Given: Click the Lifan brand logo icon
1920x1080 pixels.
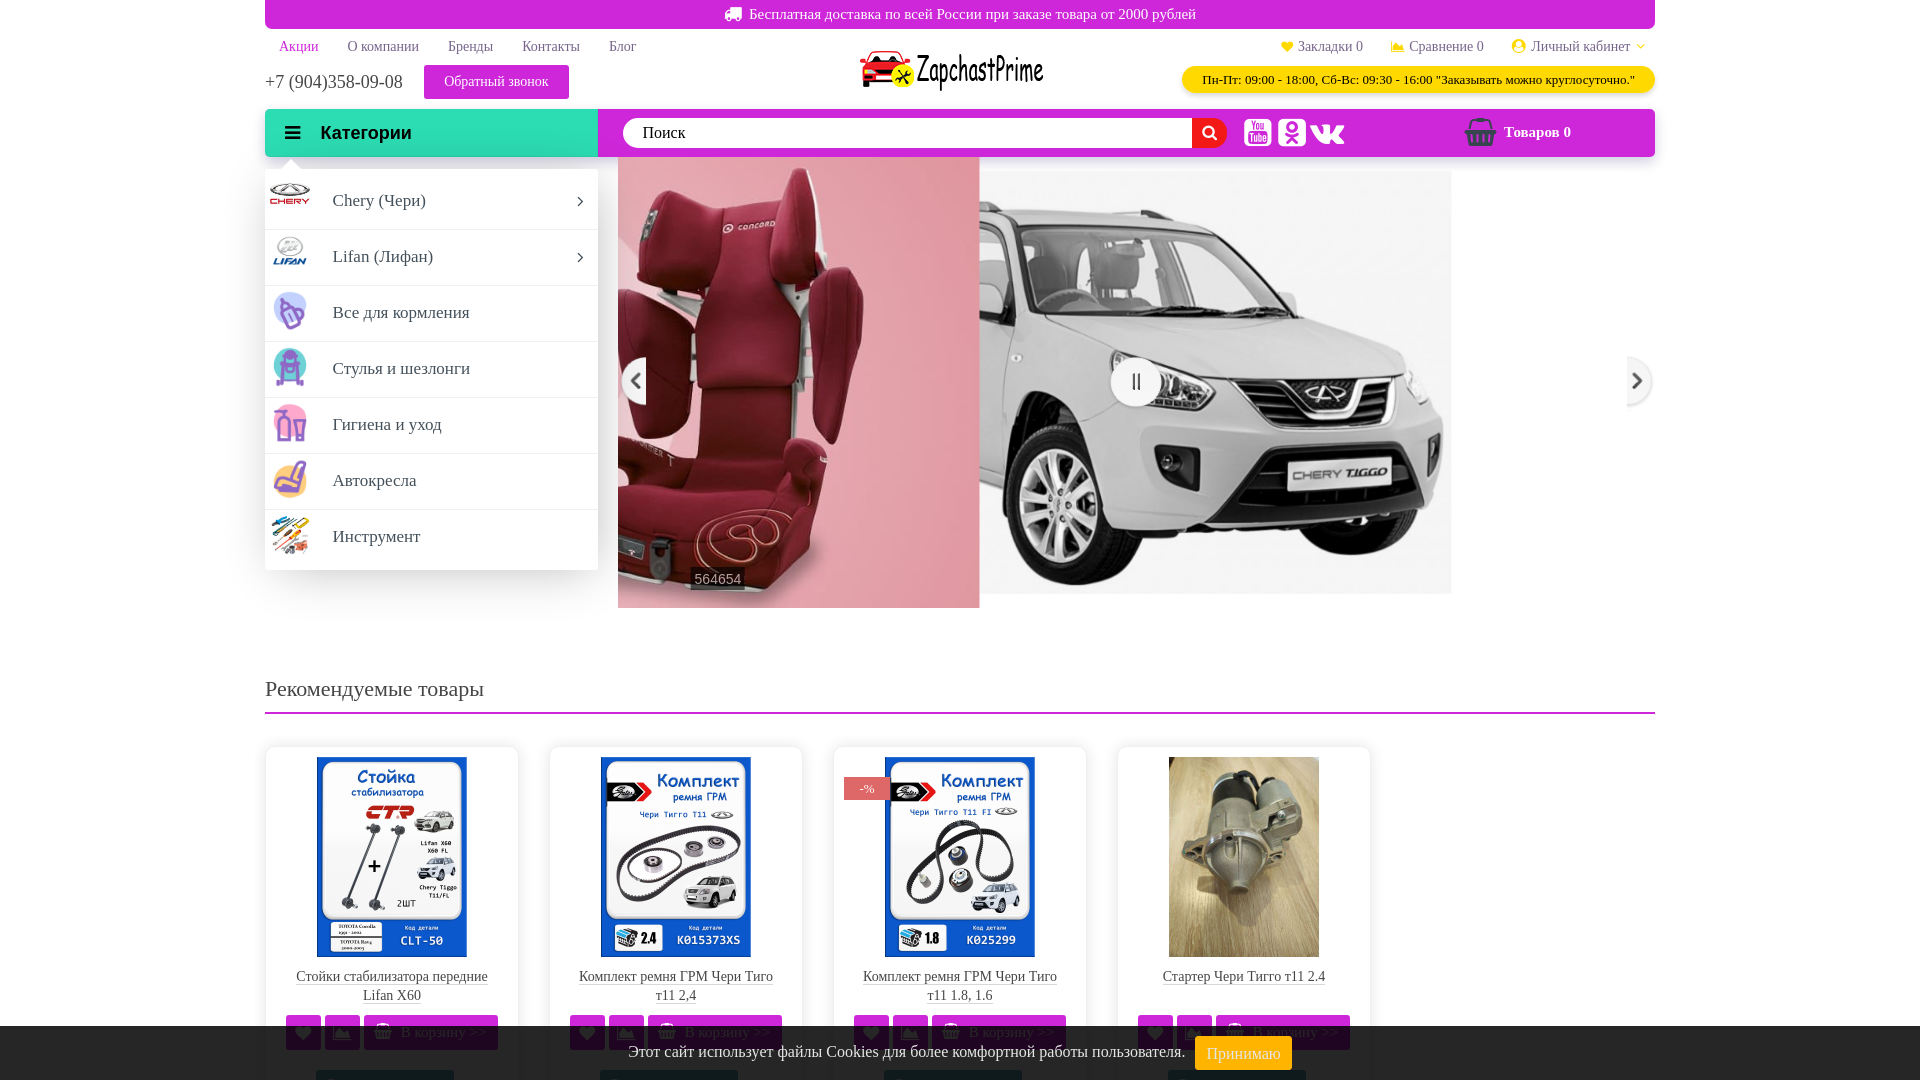Looking at the screenshot, I should click(290, 252).
